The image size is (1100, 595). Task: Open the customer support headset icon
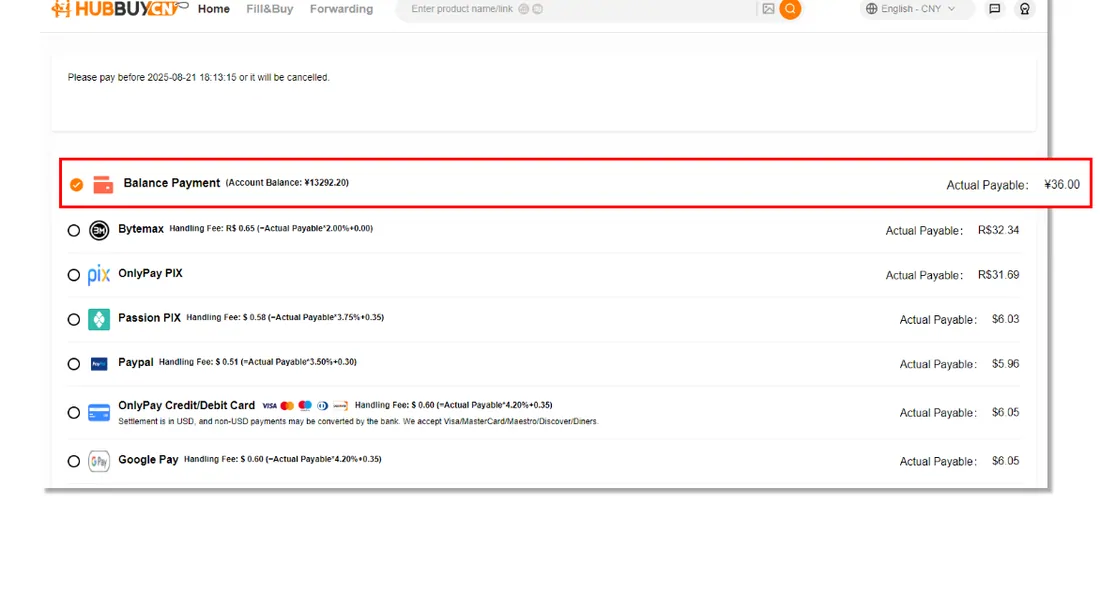click(x=1024, y=9)
